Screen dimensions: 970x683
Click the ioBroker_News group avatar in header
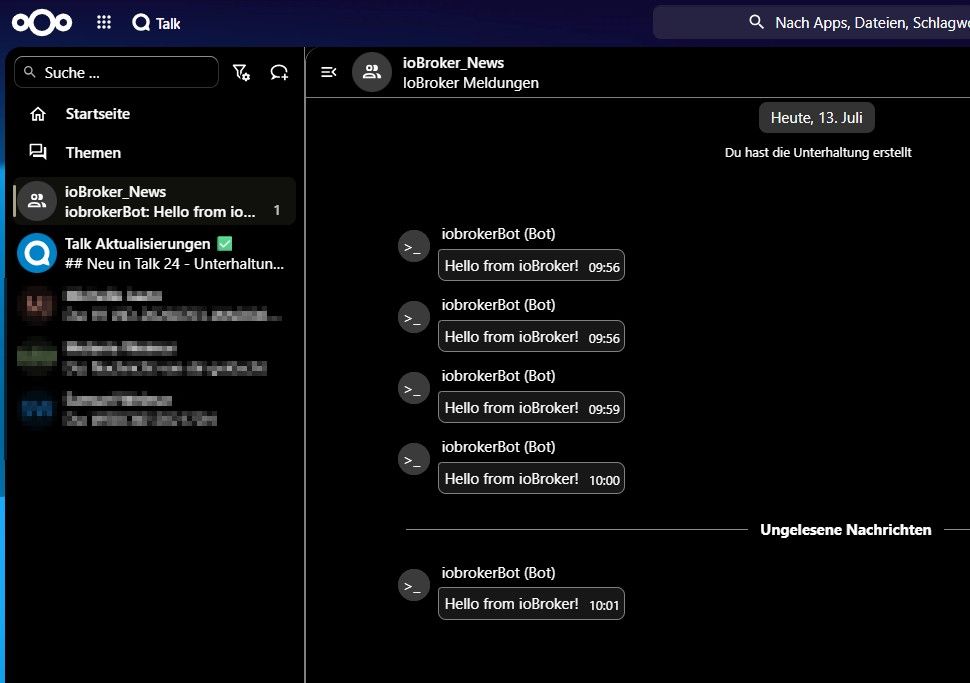[x=372, y=72]
